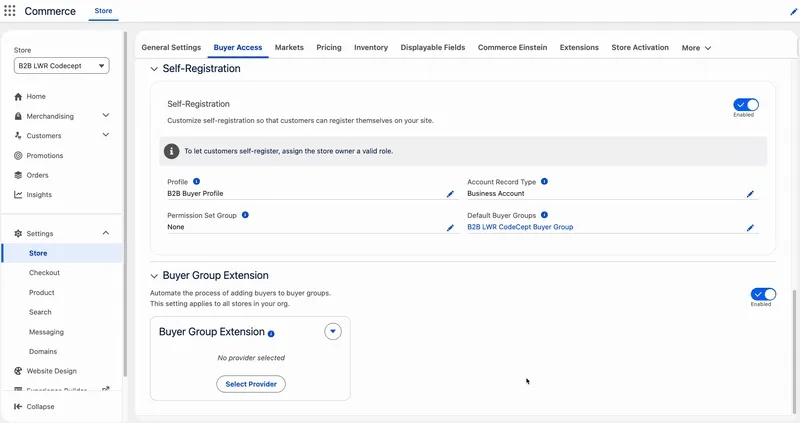Open the Commerce Einstein tab
Image resolution: width=800 pixels, height=423 pixels.
tap(512, 47)
